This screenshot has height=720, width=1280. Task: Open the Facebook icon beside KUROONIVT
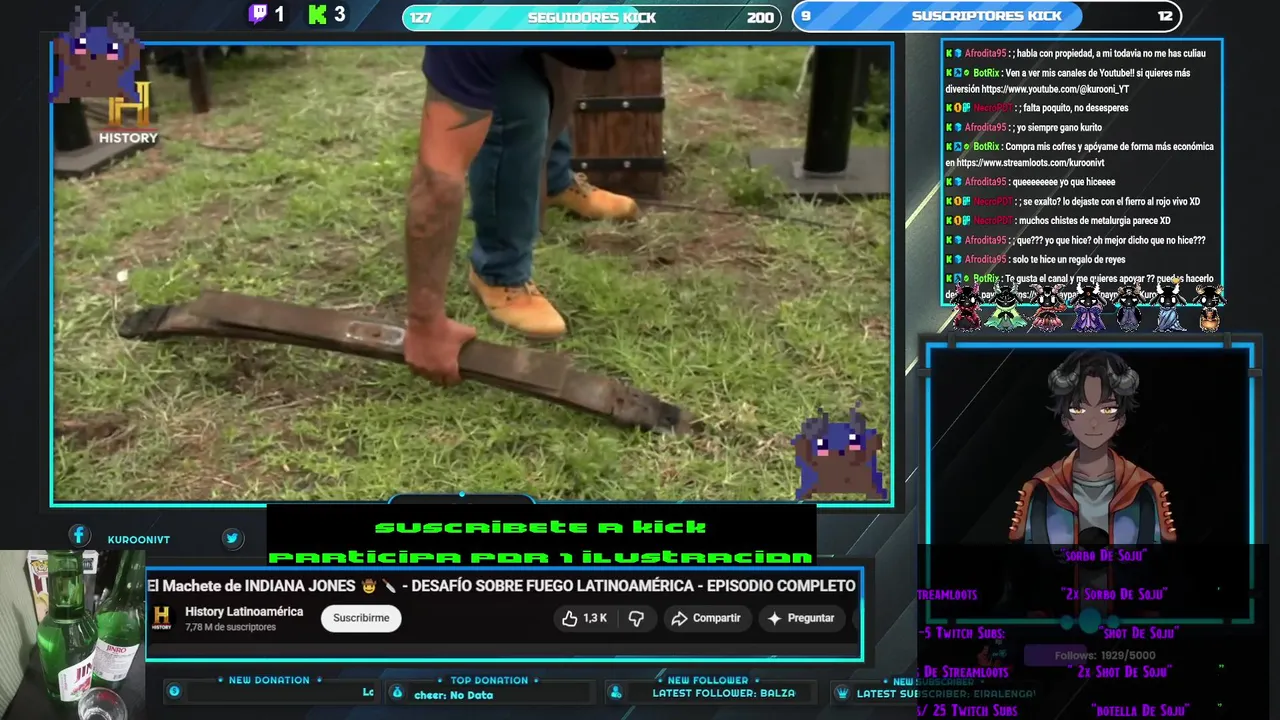79,536
